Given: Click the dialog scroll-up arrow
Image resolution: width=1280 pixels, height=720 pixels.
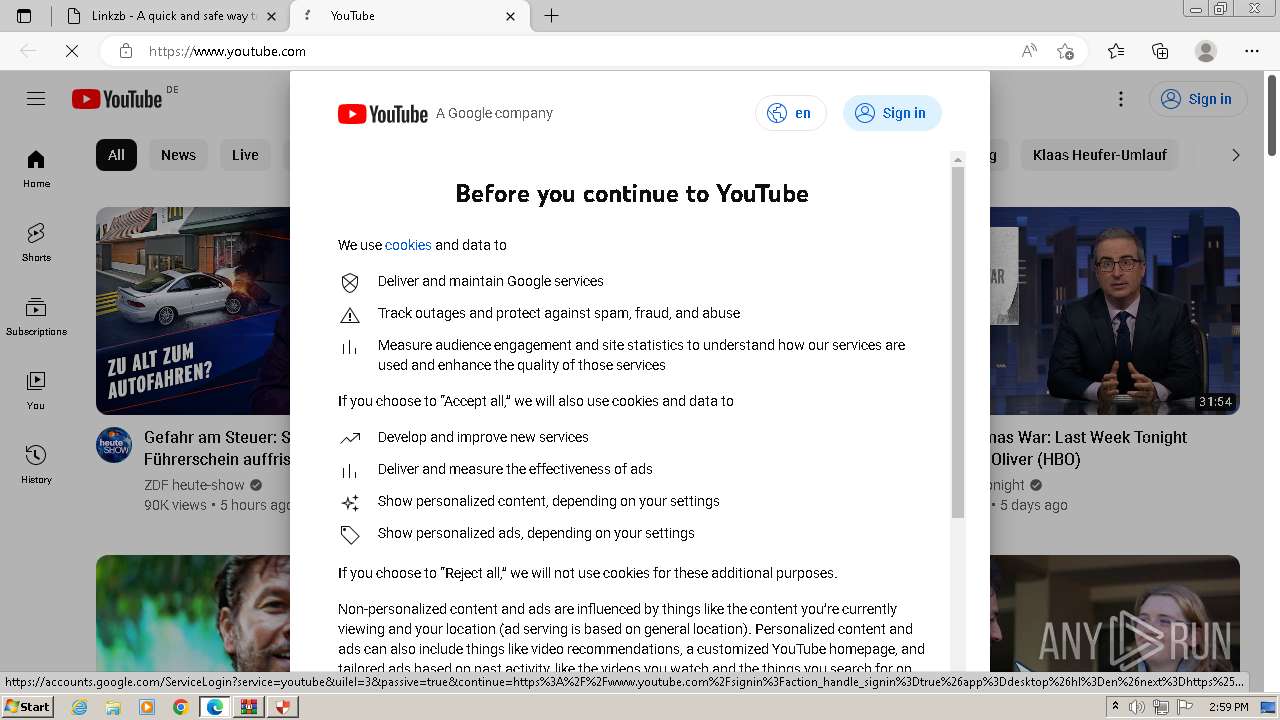Looking at the screenshot, I should (958, 159).
